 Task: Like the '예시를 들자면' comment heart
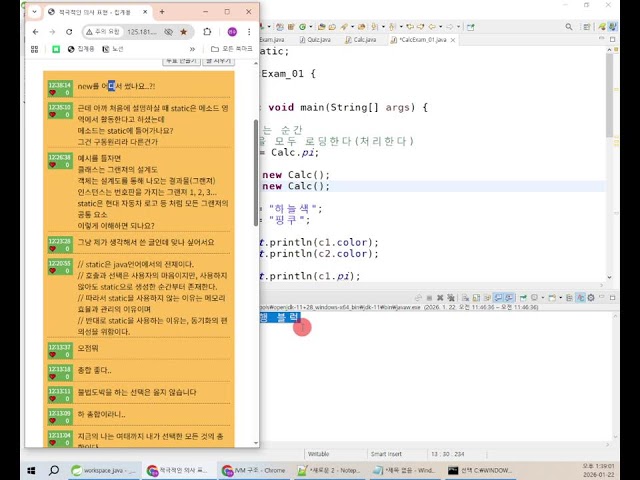[x=53, y=164]
